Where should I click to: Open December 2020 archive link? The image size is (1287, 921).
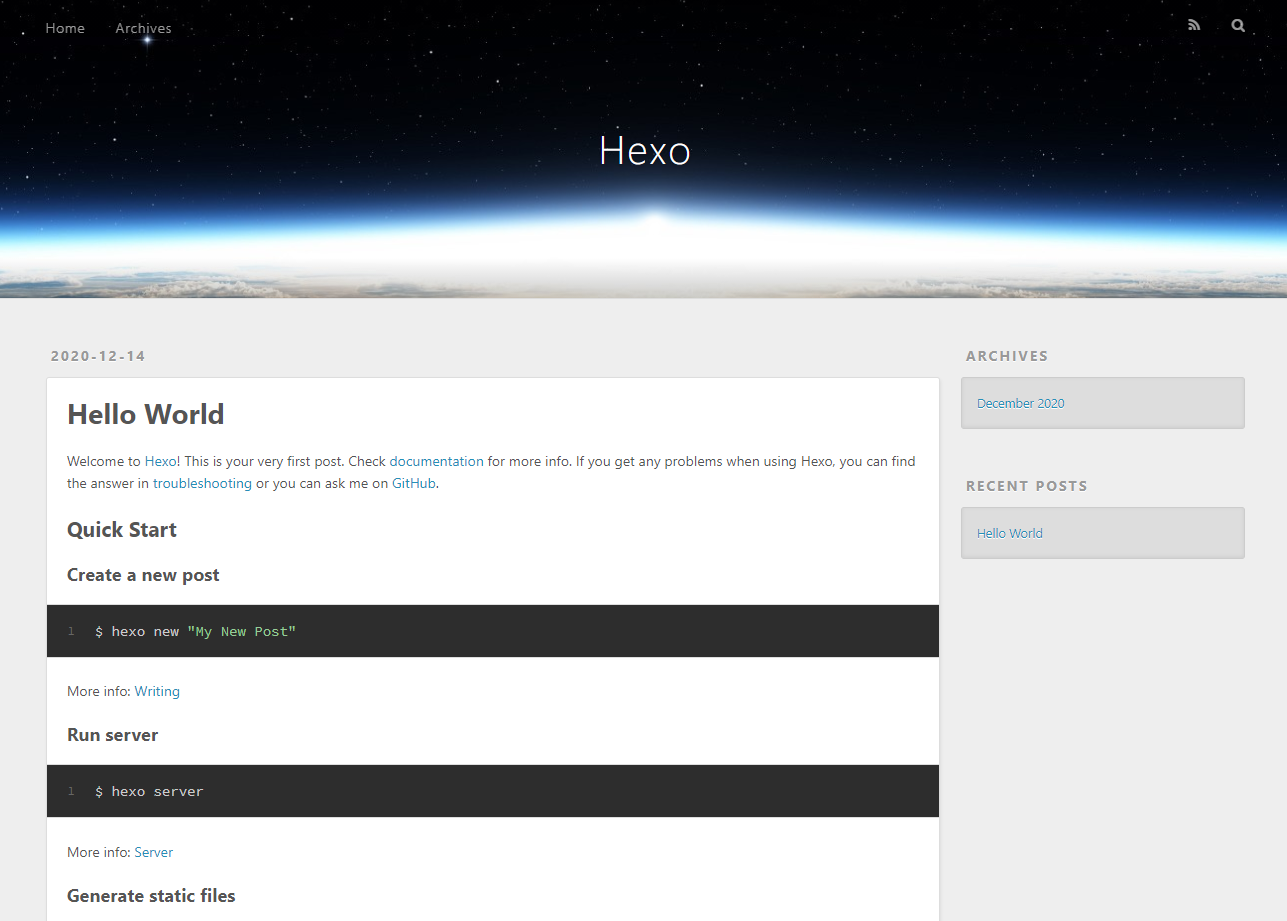[1020, 403]
